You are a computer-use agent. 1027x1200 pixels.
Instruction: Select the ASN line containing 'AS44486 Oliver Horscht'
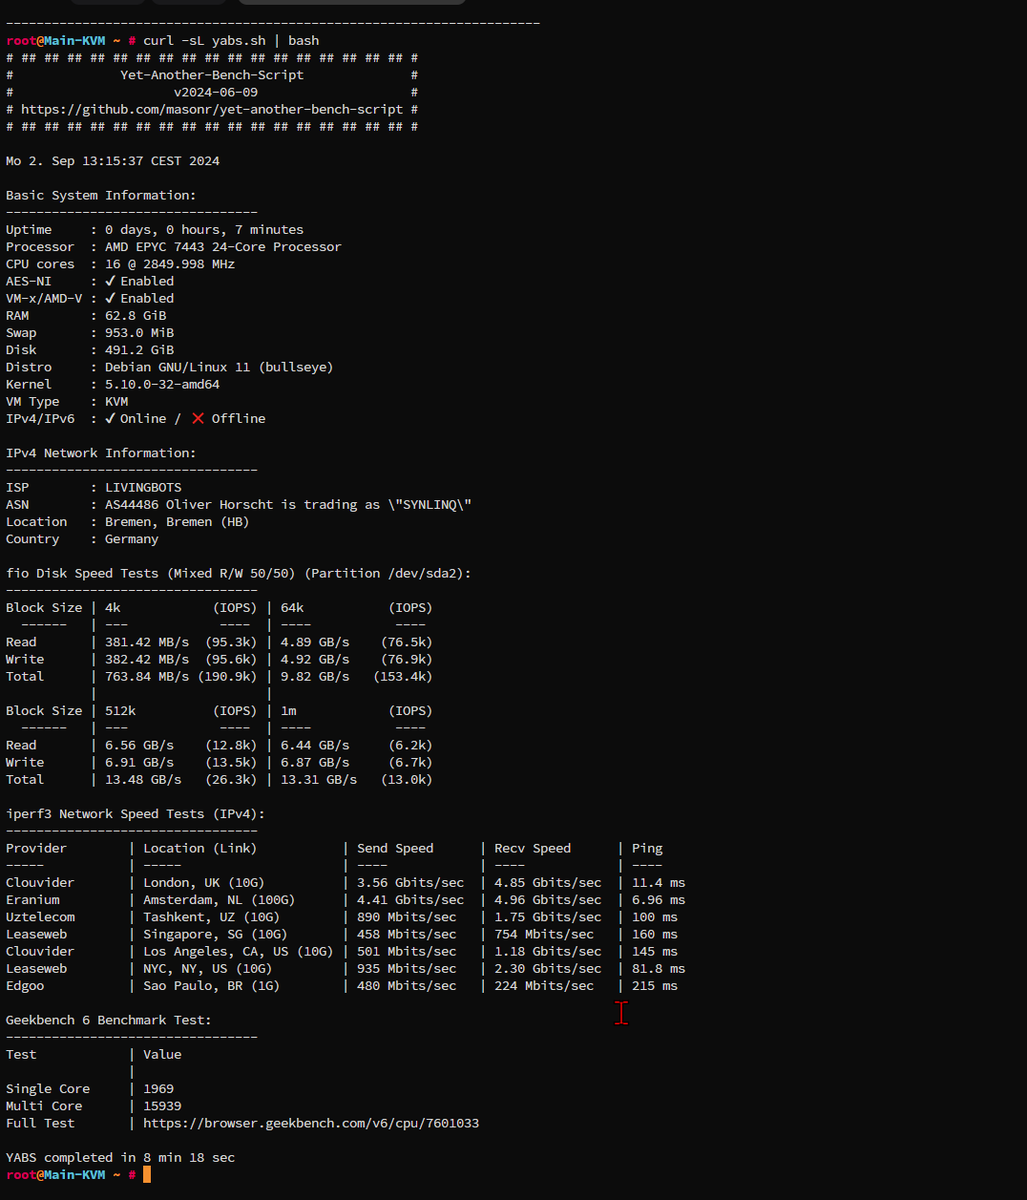coord(288,504)
